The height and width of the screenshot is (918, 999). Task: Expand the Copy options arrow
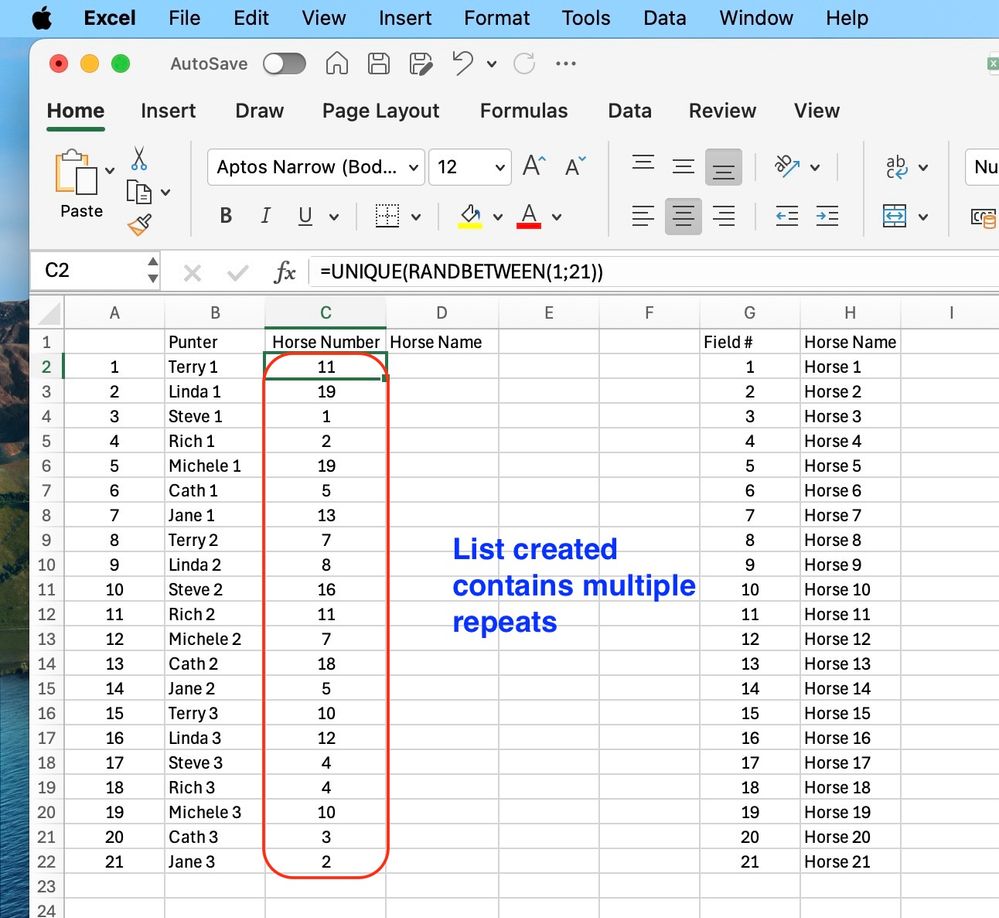pos(166,192)
